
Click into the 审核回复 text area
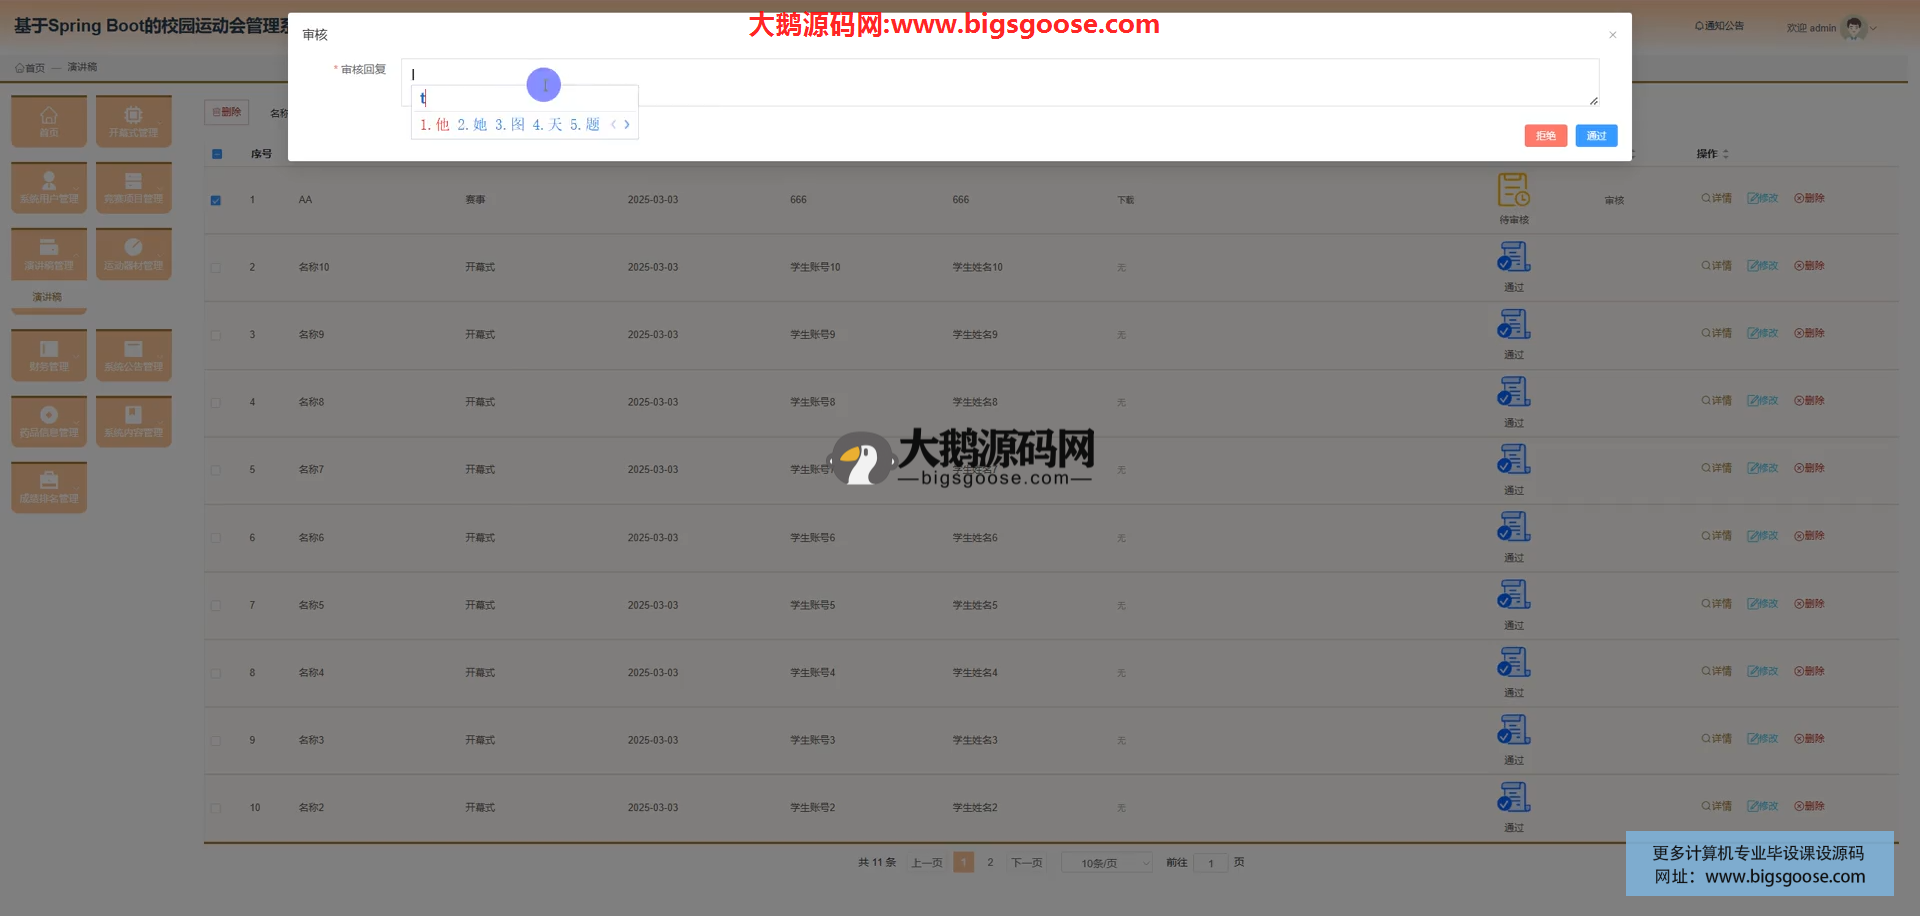click(1000, 82)
